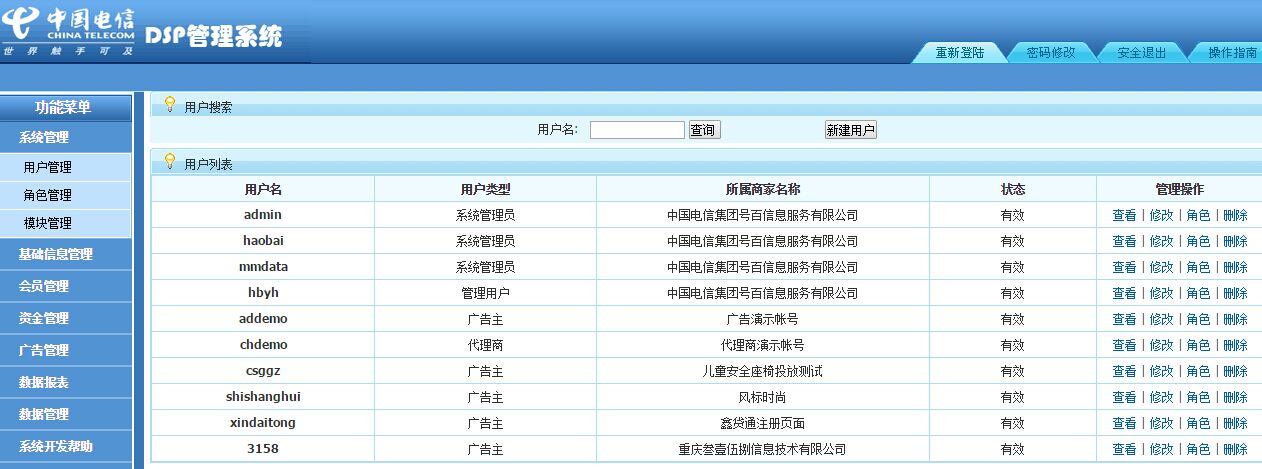The image size is (1262, 469).
Task: Expand the 数据管理 menu section
Action: point(66,414)
